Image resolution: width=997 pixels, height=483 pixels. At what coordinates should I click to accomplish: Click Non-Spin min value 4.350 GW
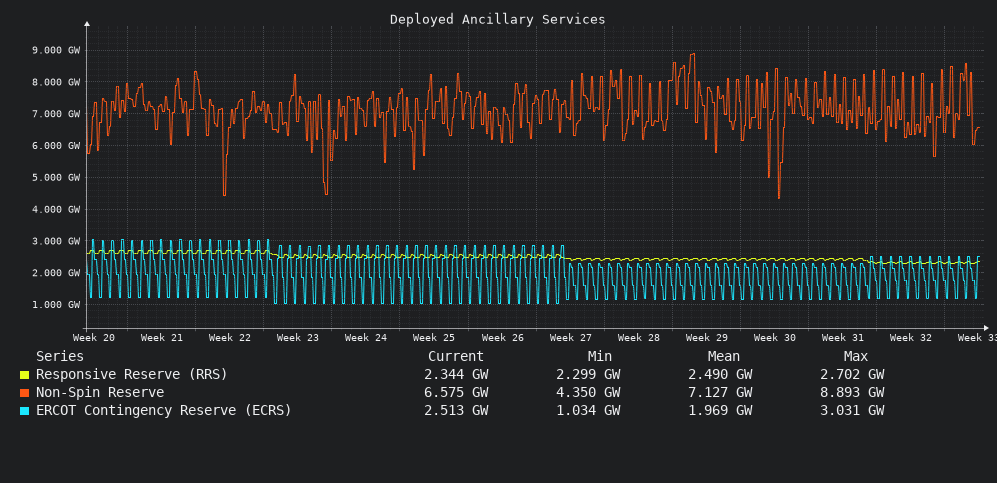(588, 393)
